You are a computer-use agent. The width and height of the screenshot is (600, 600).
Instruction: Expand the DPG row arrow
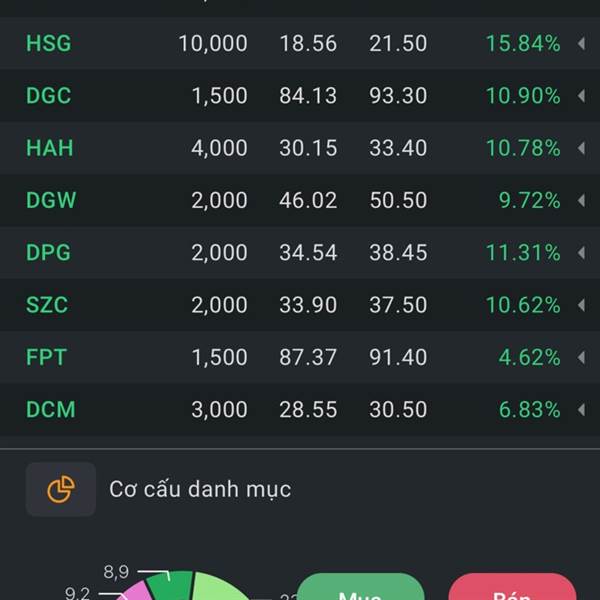pyautogui.click(x=581, y=253)
